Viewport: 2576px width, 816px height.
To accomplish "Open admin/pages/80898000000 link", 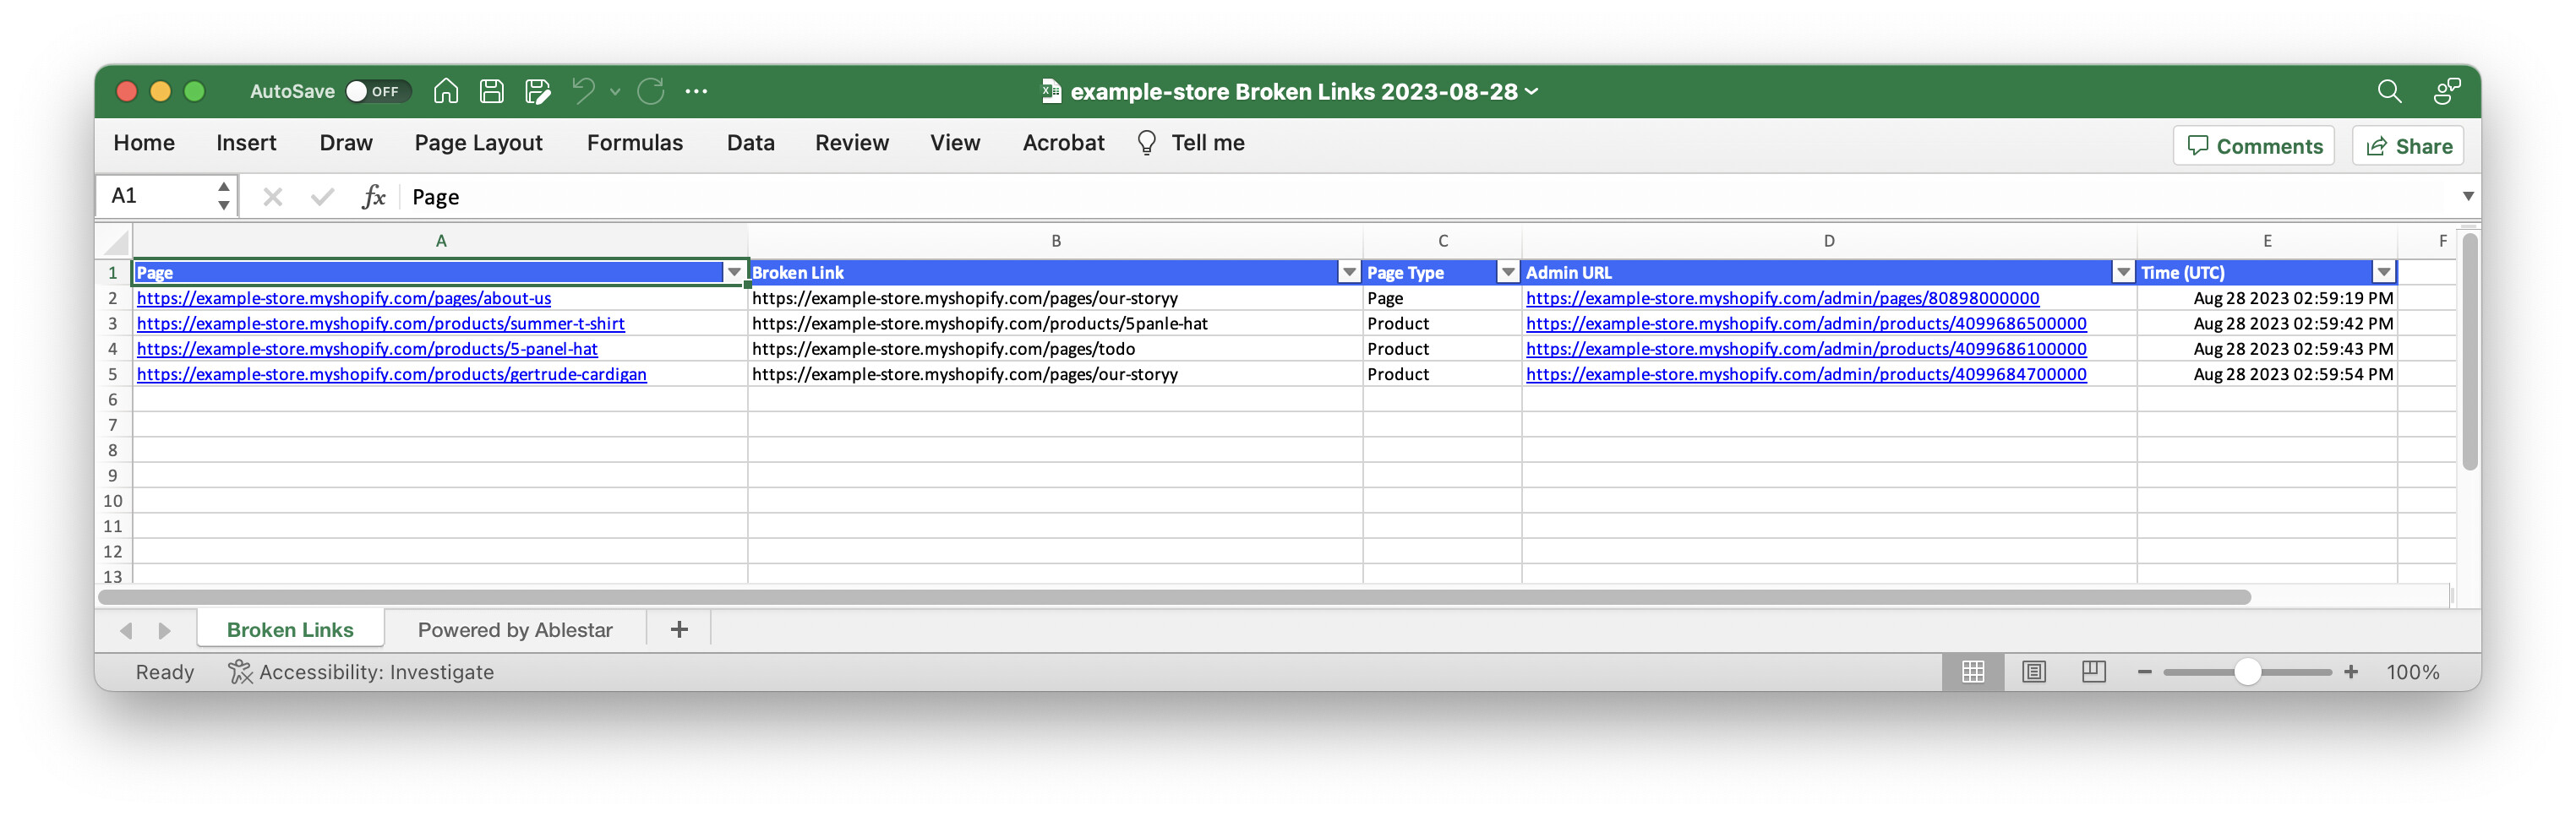I will point(1783,298).
